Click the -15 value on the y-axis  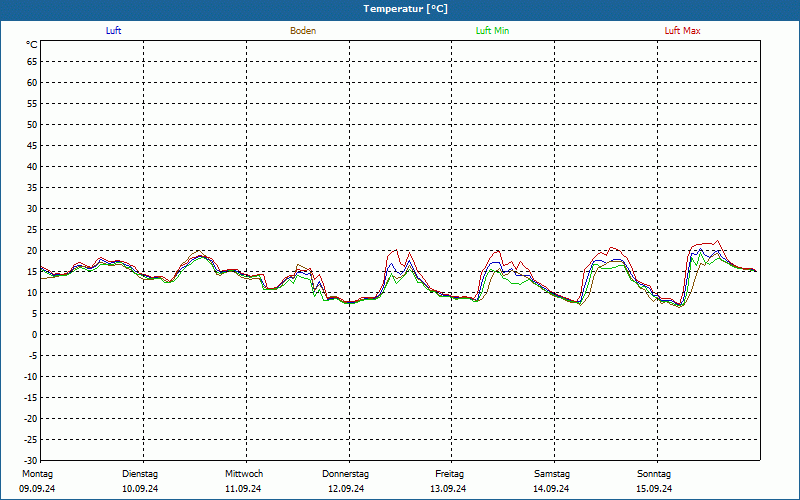31,397
